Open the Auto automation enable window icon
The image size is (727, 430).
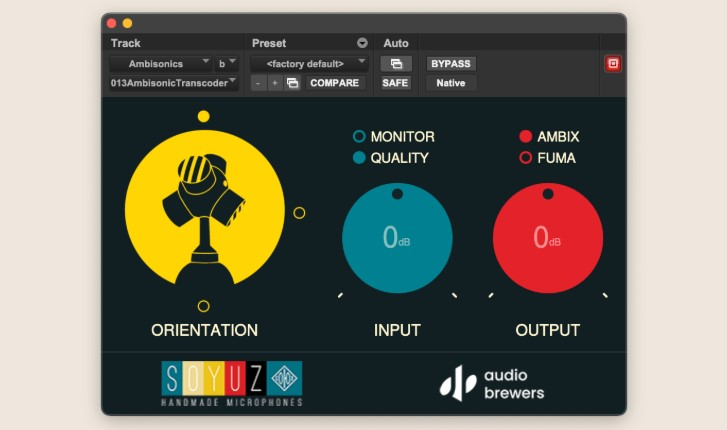pyautogui.click(x=395, y=64)
